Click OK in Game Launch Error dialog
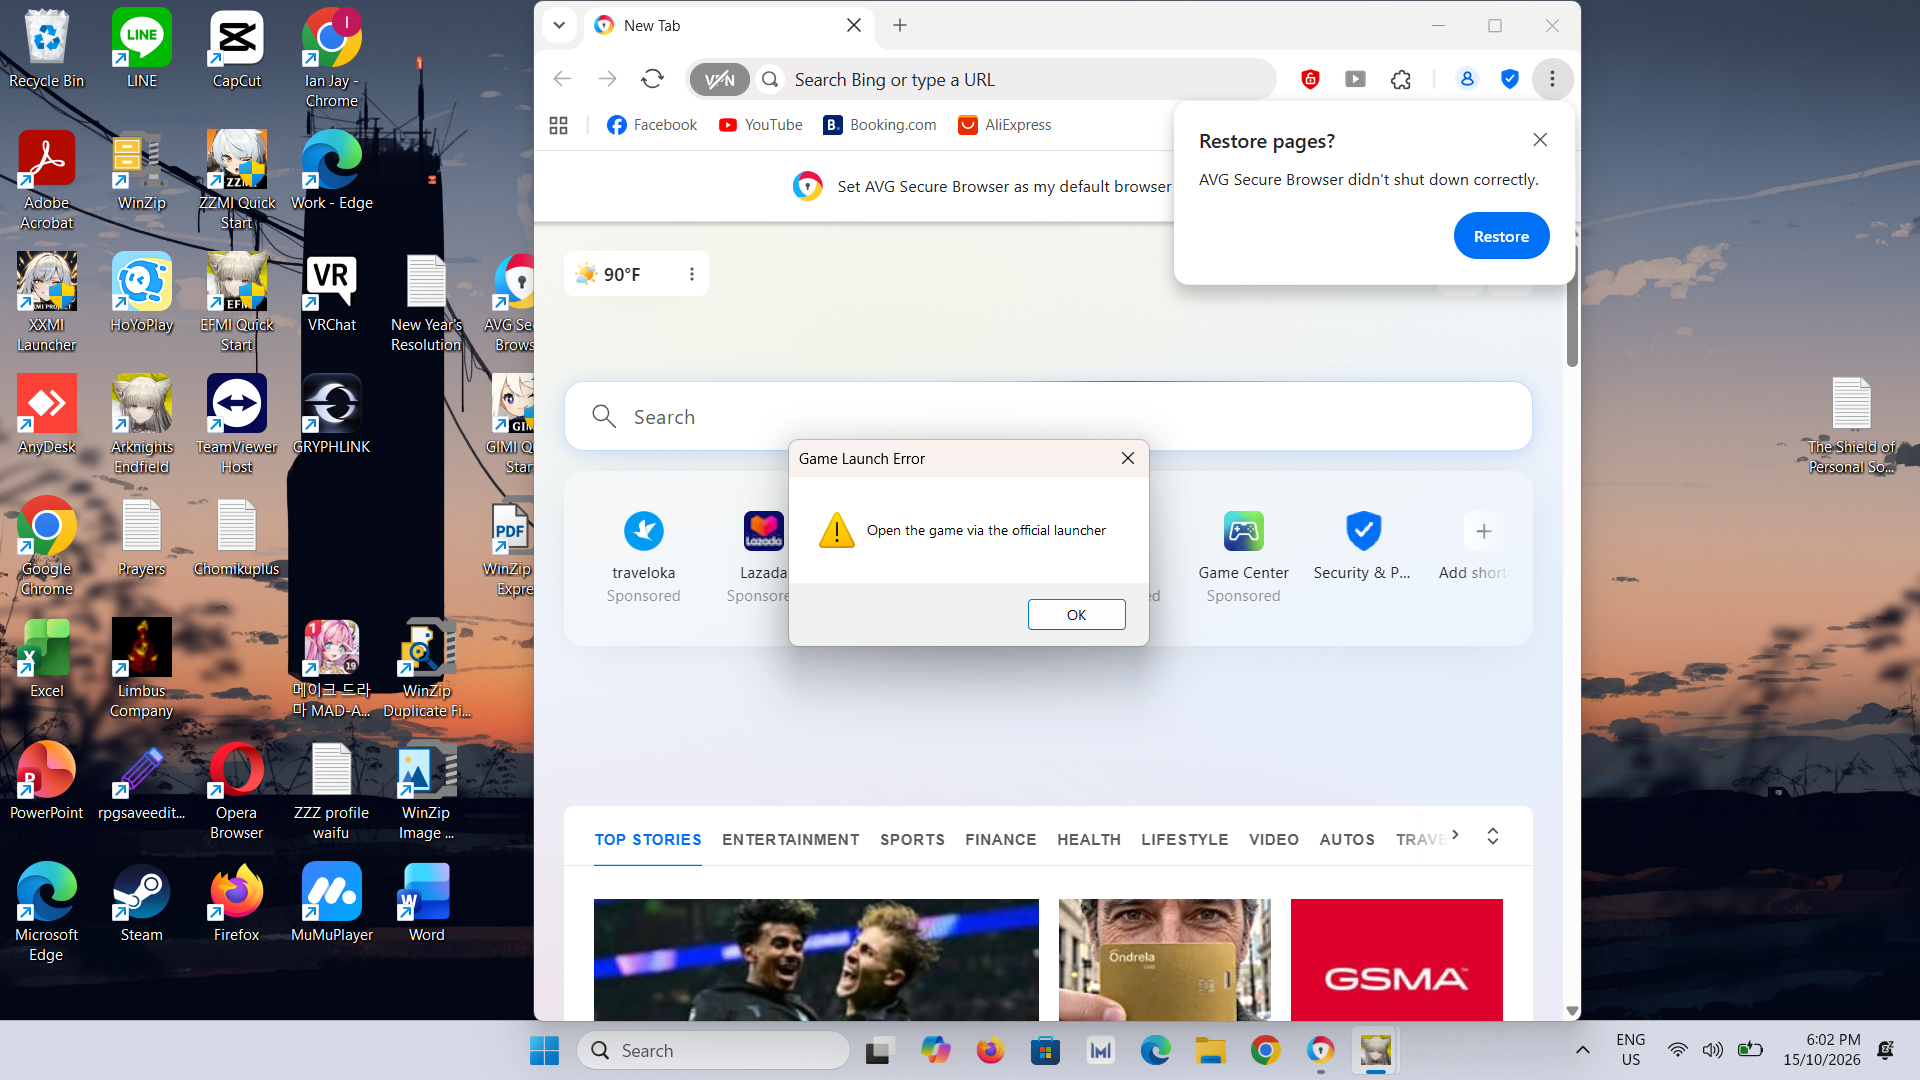Image resolution: width=1920 pixels, height=1080 pixels. pyautogui.click(x=1076, y=614)
